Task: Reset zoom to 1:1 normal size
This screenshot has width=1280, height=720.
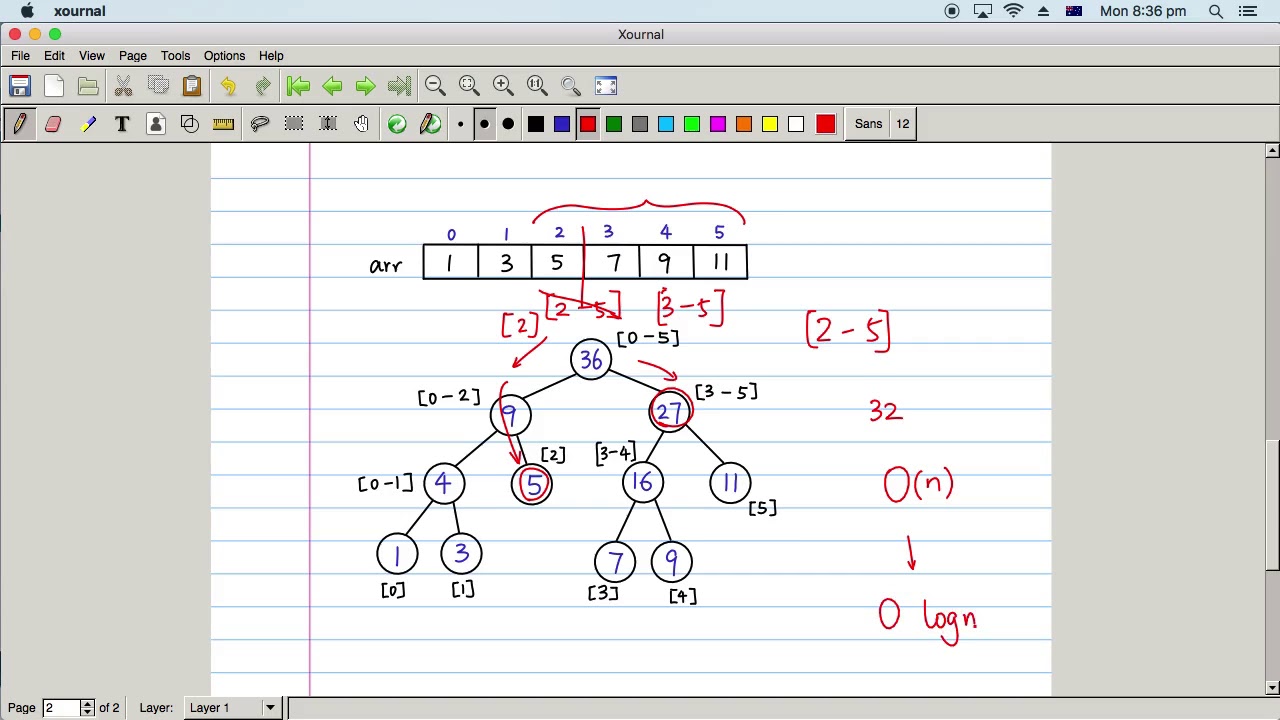Action: [x=537, y=86]
